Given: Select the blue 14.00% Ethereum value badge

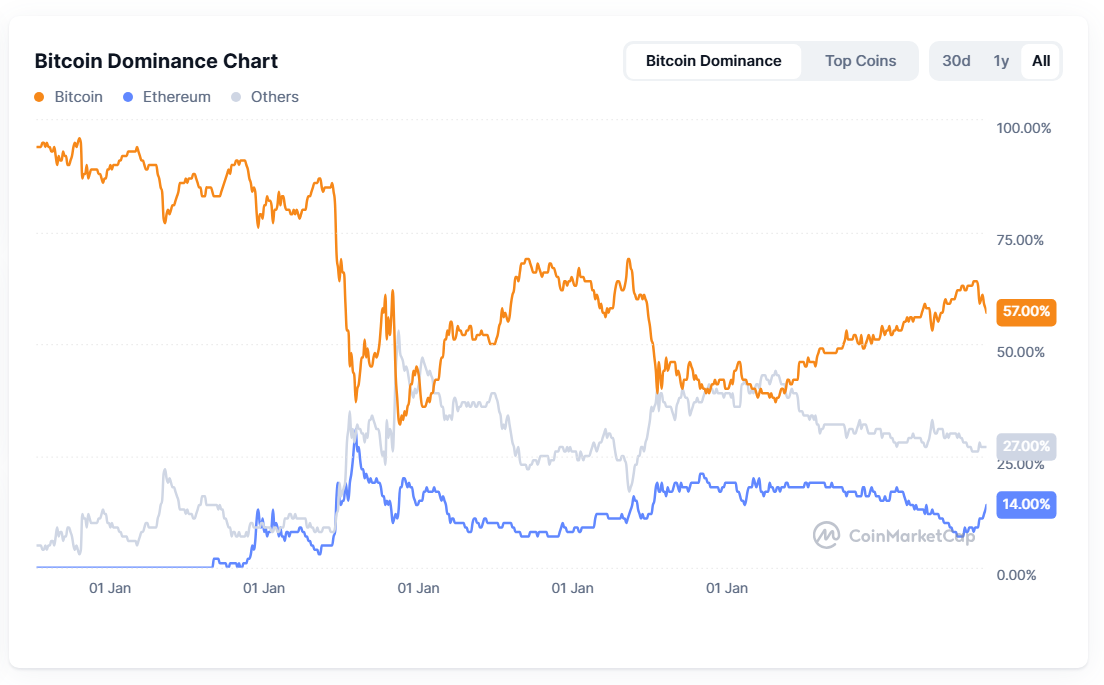Looking at the screenshot, I should [1026, 505].
